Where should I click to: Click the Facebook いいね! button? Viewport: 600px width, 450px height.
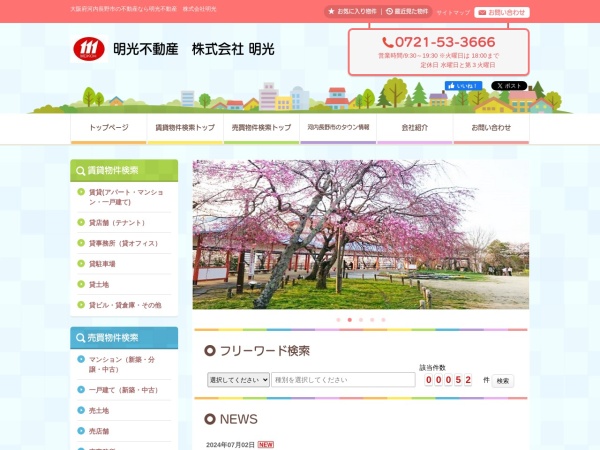[463, 86]
